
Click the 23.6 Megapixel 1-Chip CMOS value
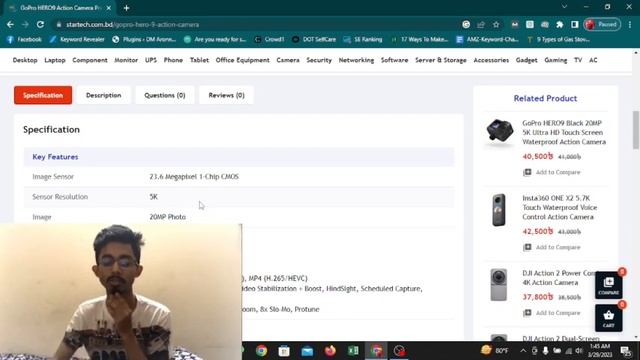[x=194, y=177]
